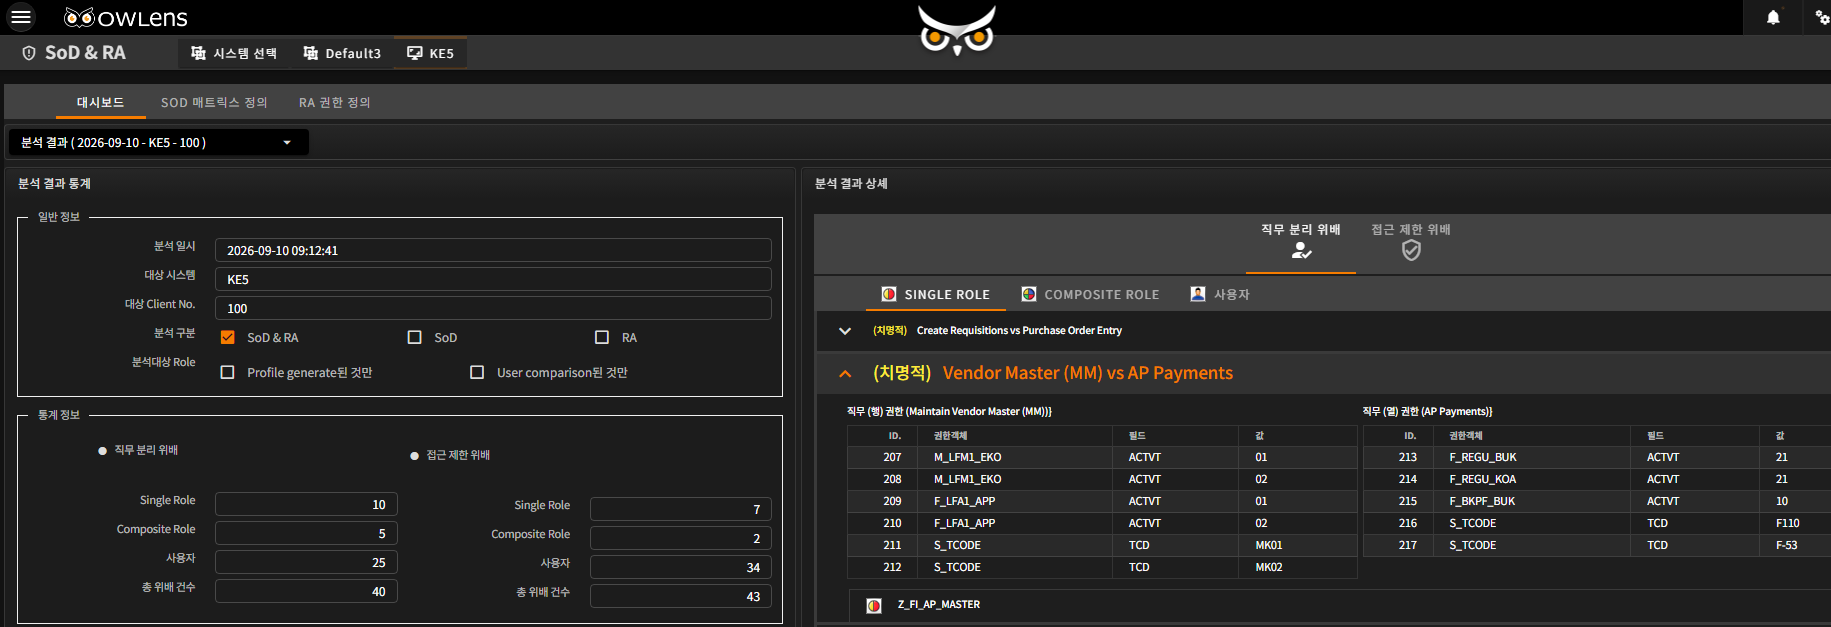Select the 직무 분리 위배 statistics bullet
The width and height of the screenshot is (1831, 627).
coord(102,451)
